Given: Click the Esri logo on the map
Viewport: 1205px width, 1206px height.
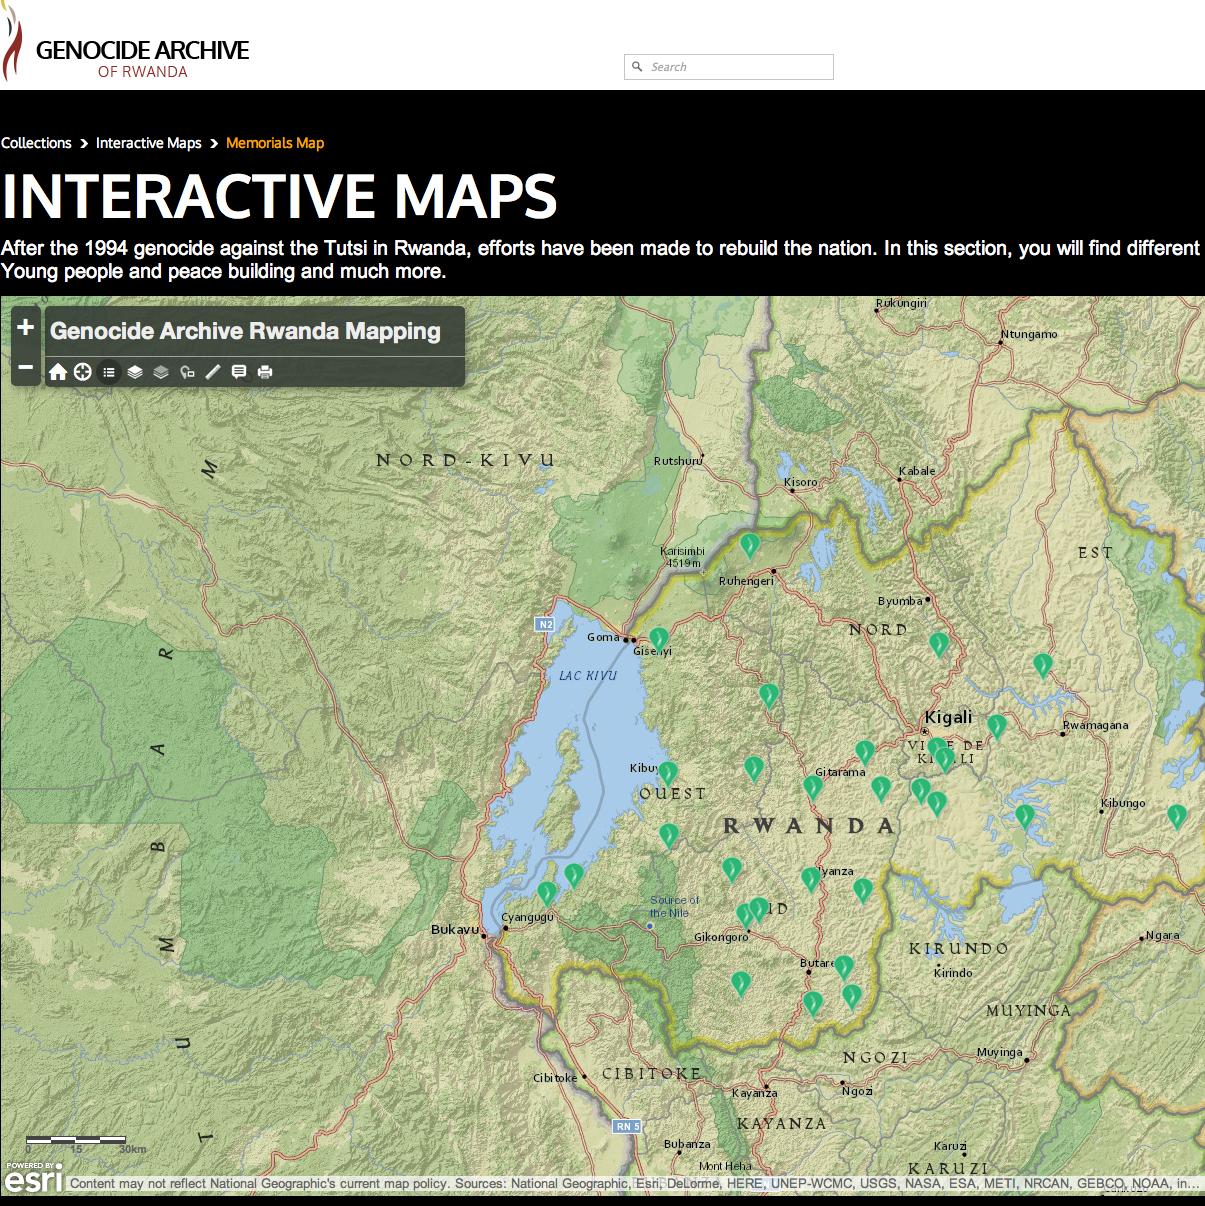Looking at the screenshot, I should pyautogui.click(x=33, y=1179).
